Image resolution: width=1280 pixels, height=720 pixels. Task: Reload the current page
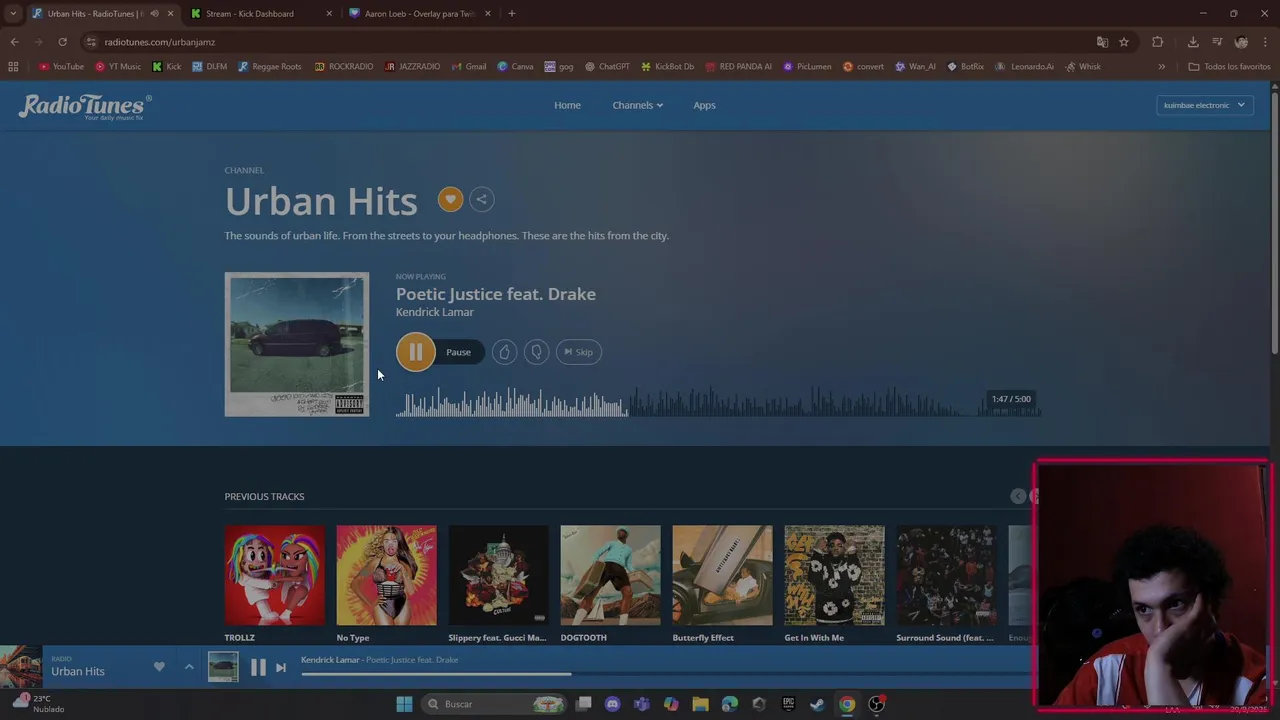[62, 42]
